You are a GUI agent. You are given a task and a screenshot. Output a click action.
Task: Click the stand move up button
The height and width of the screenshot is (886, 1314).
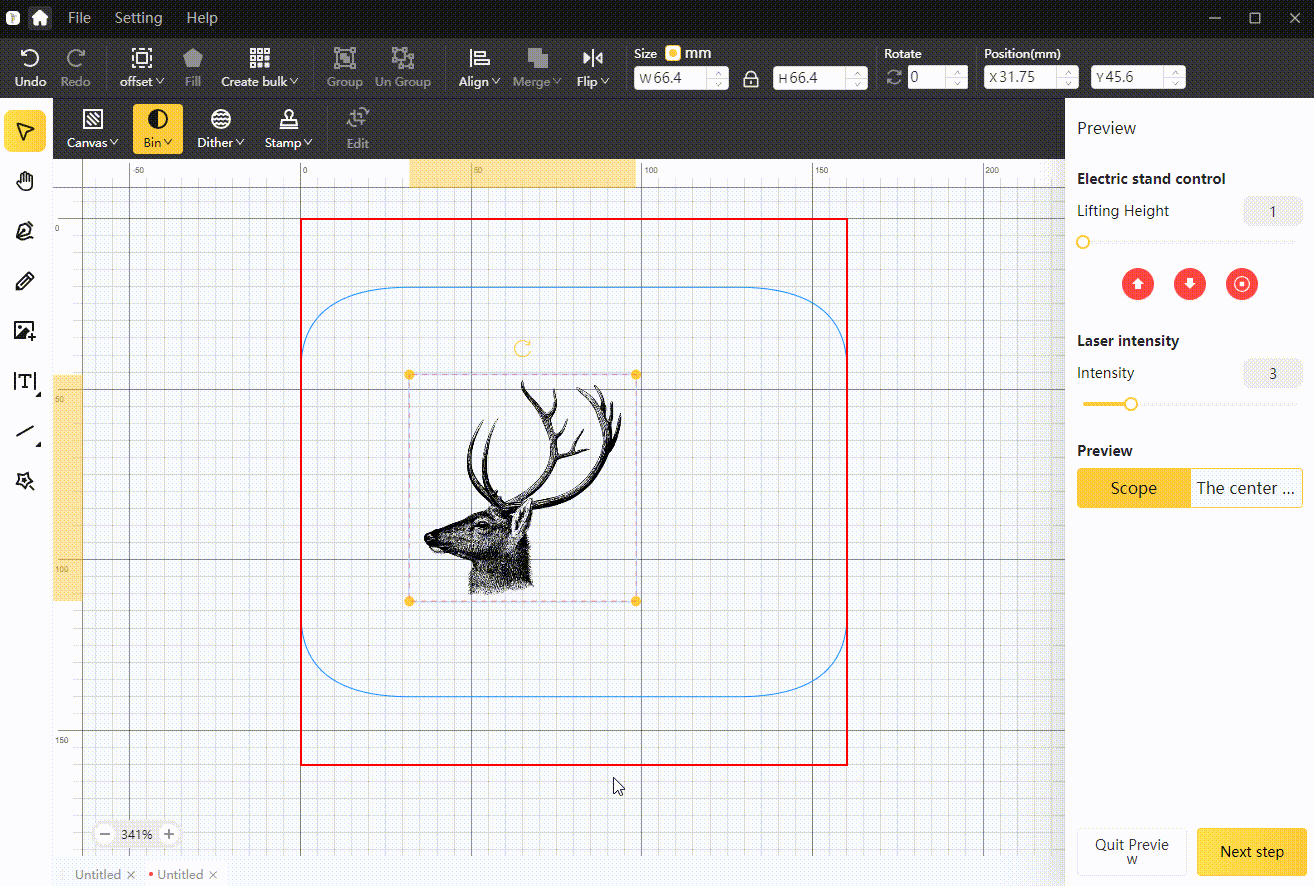pos(1138,284)
